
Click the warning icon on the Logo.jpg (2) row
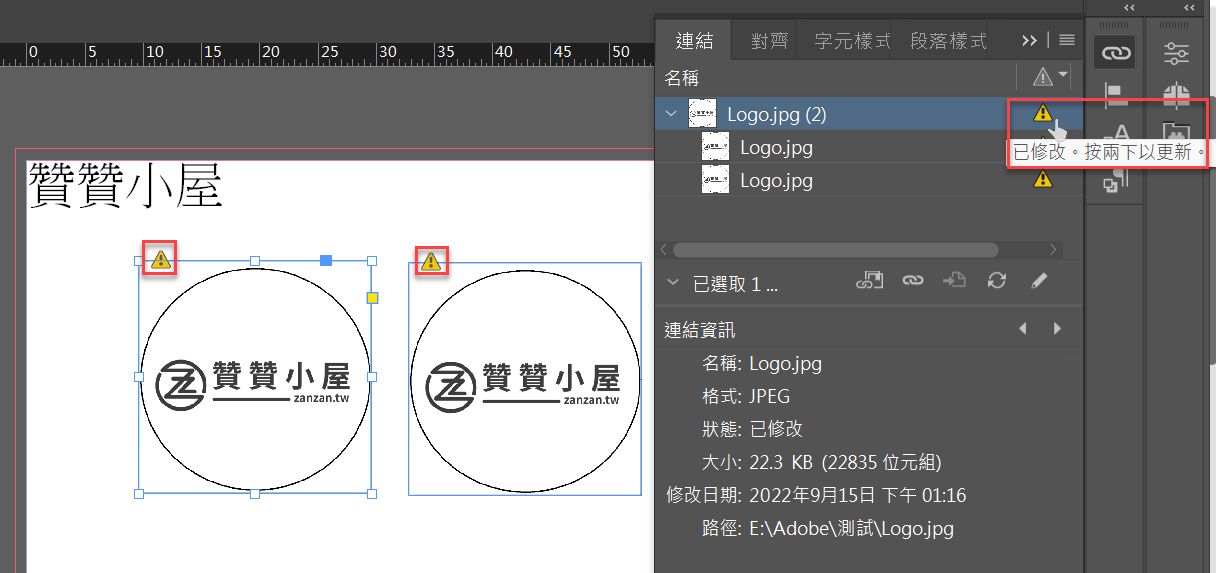click(x=1042, y=113)
